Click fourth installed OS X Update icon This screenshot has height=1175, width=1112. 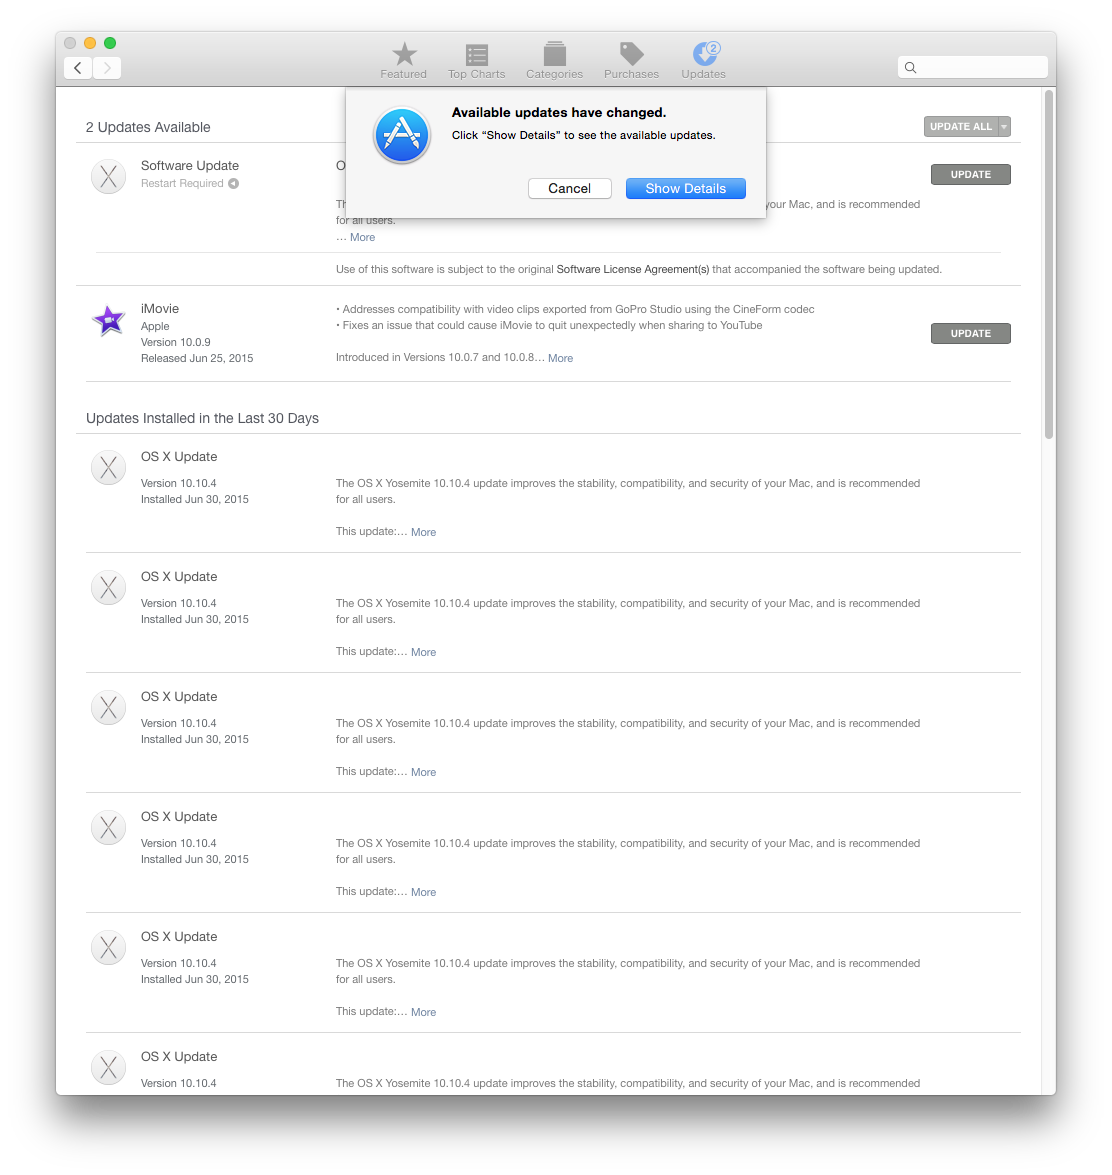109,828
